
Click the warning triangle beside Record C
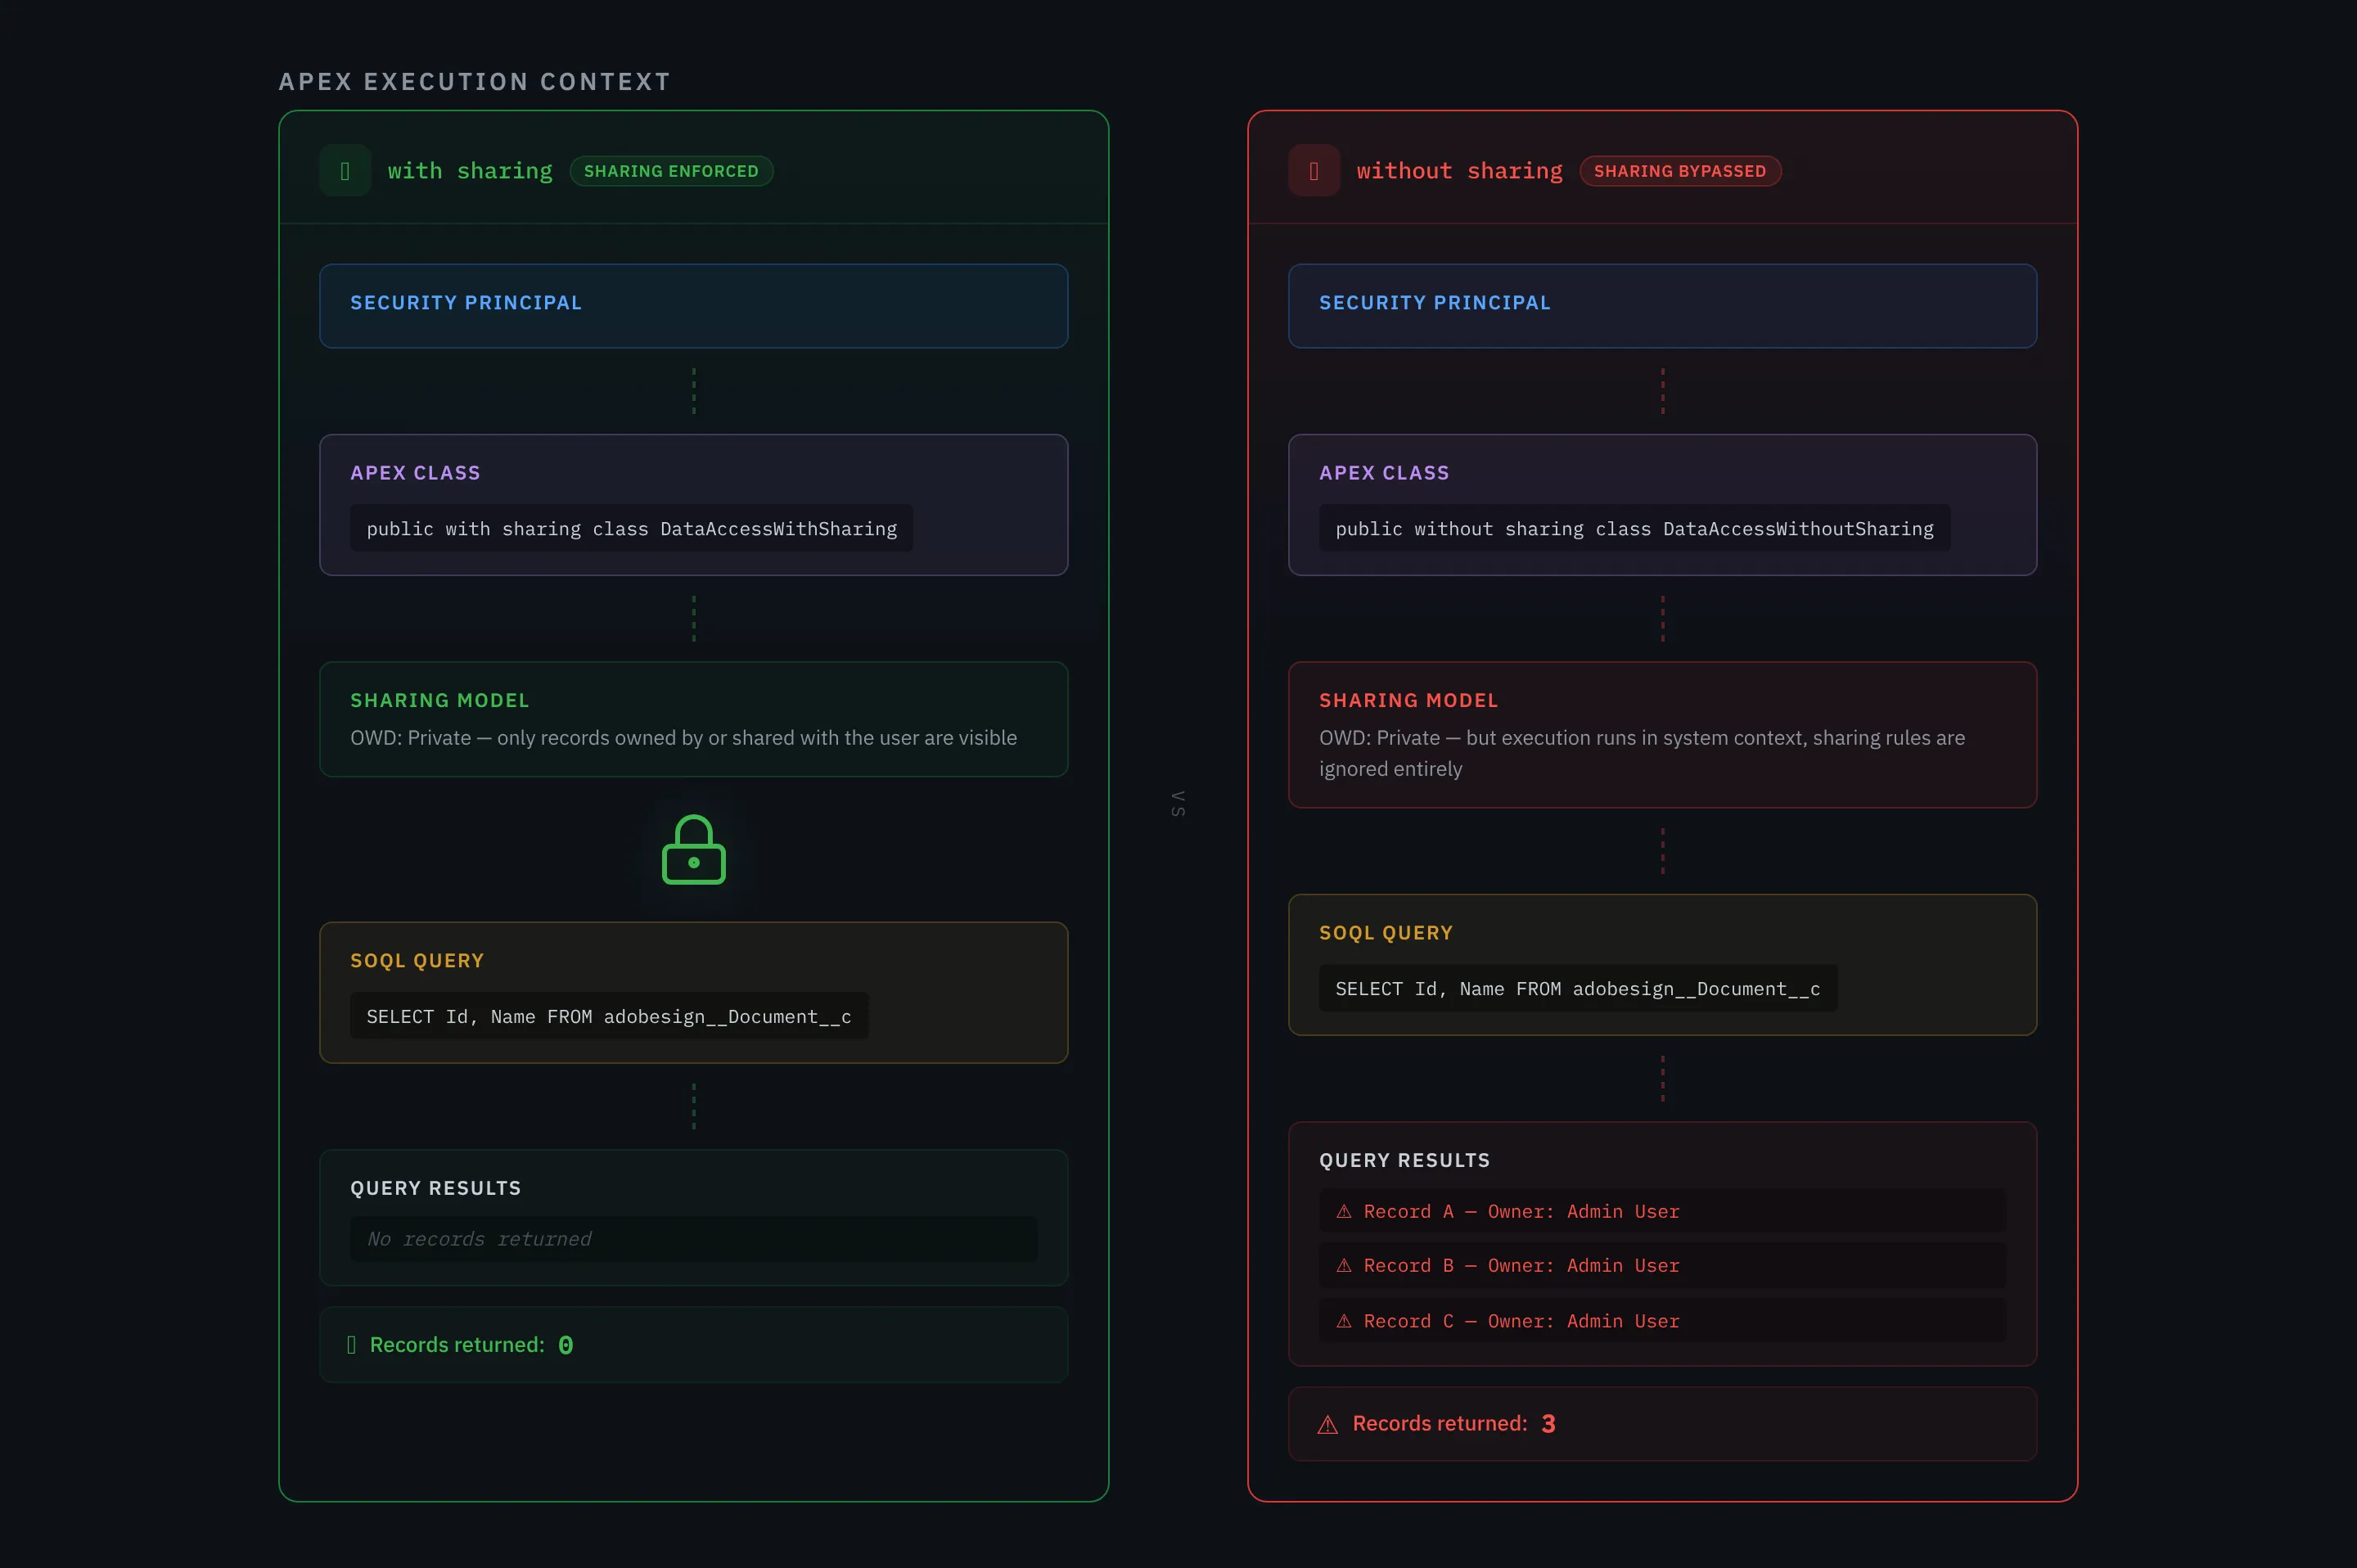click(x=1344, y=1322)
